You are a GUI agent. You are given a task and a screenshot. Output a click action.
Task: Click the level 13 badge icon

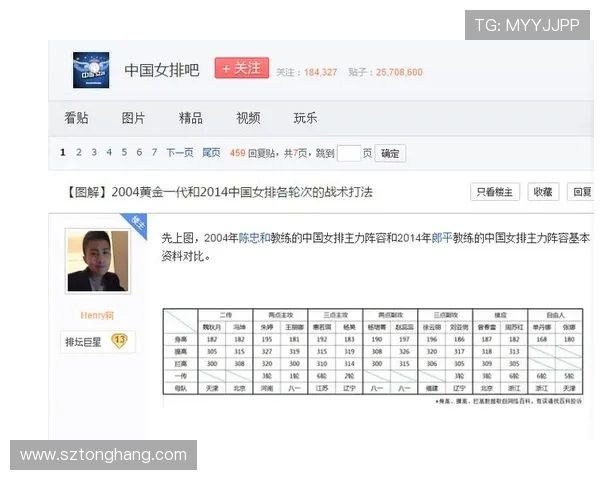[x=119, y=341]
